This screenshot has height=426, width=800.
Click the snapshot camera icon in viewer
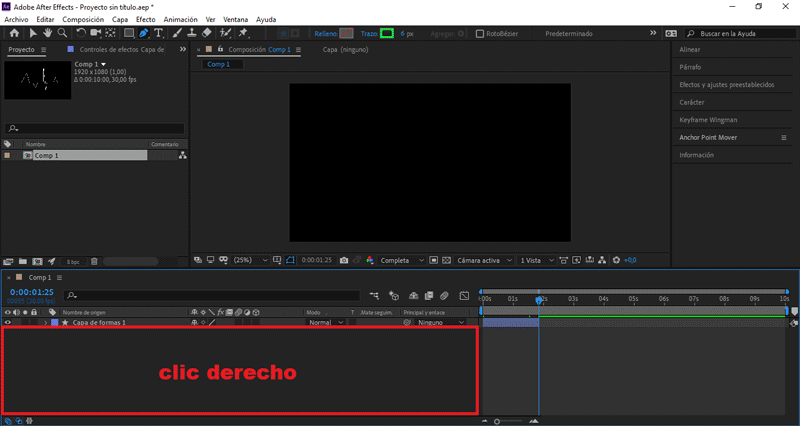coord(344,260)
